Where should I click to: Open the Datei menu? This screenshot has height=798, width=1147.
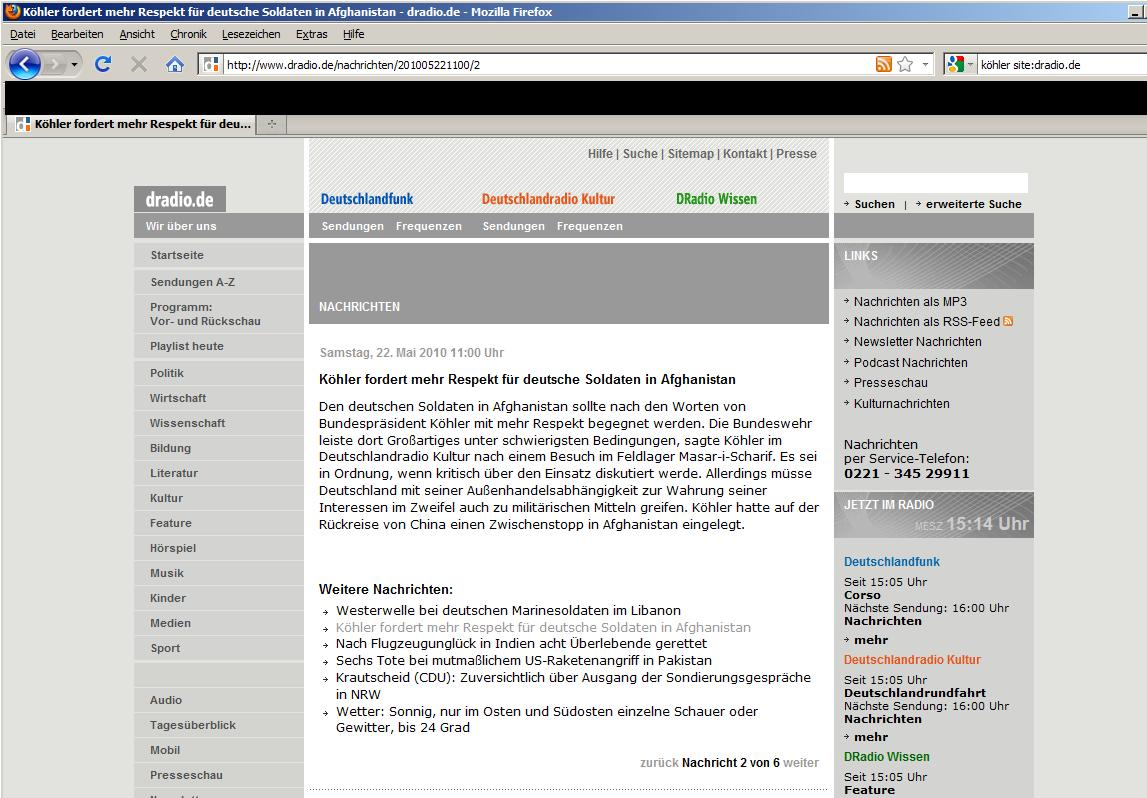point(23,34)
